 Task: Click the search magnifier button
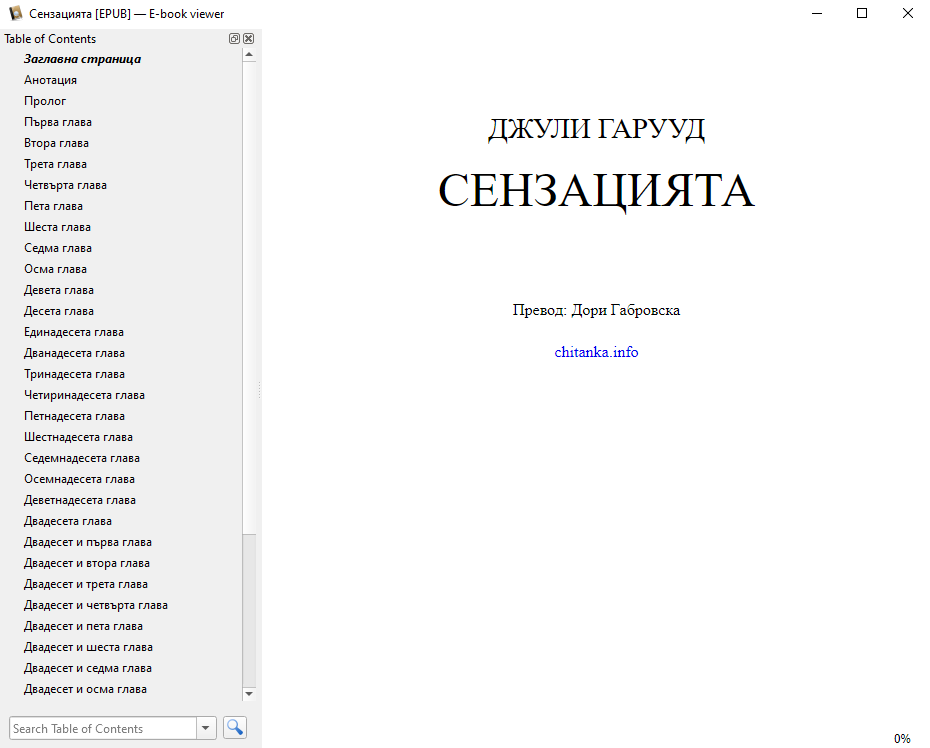click(x=235, y=727)
